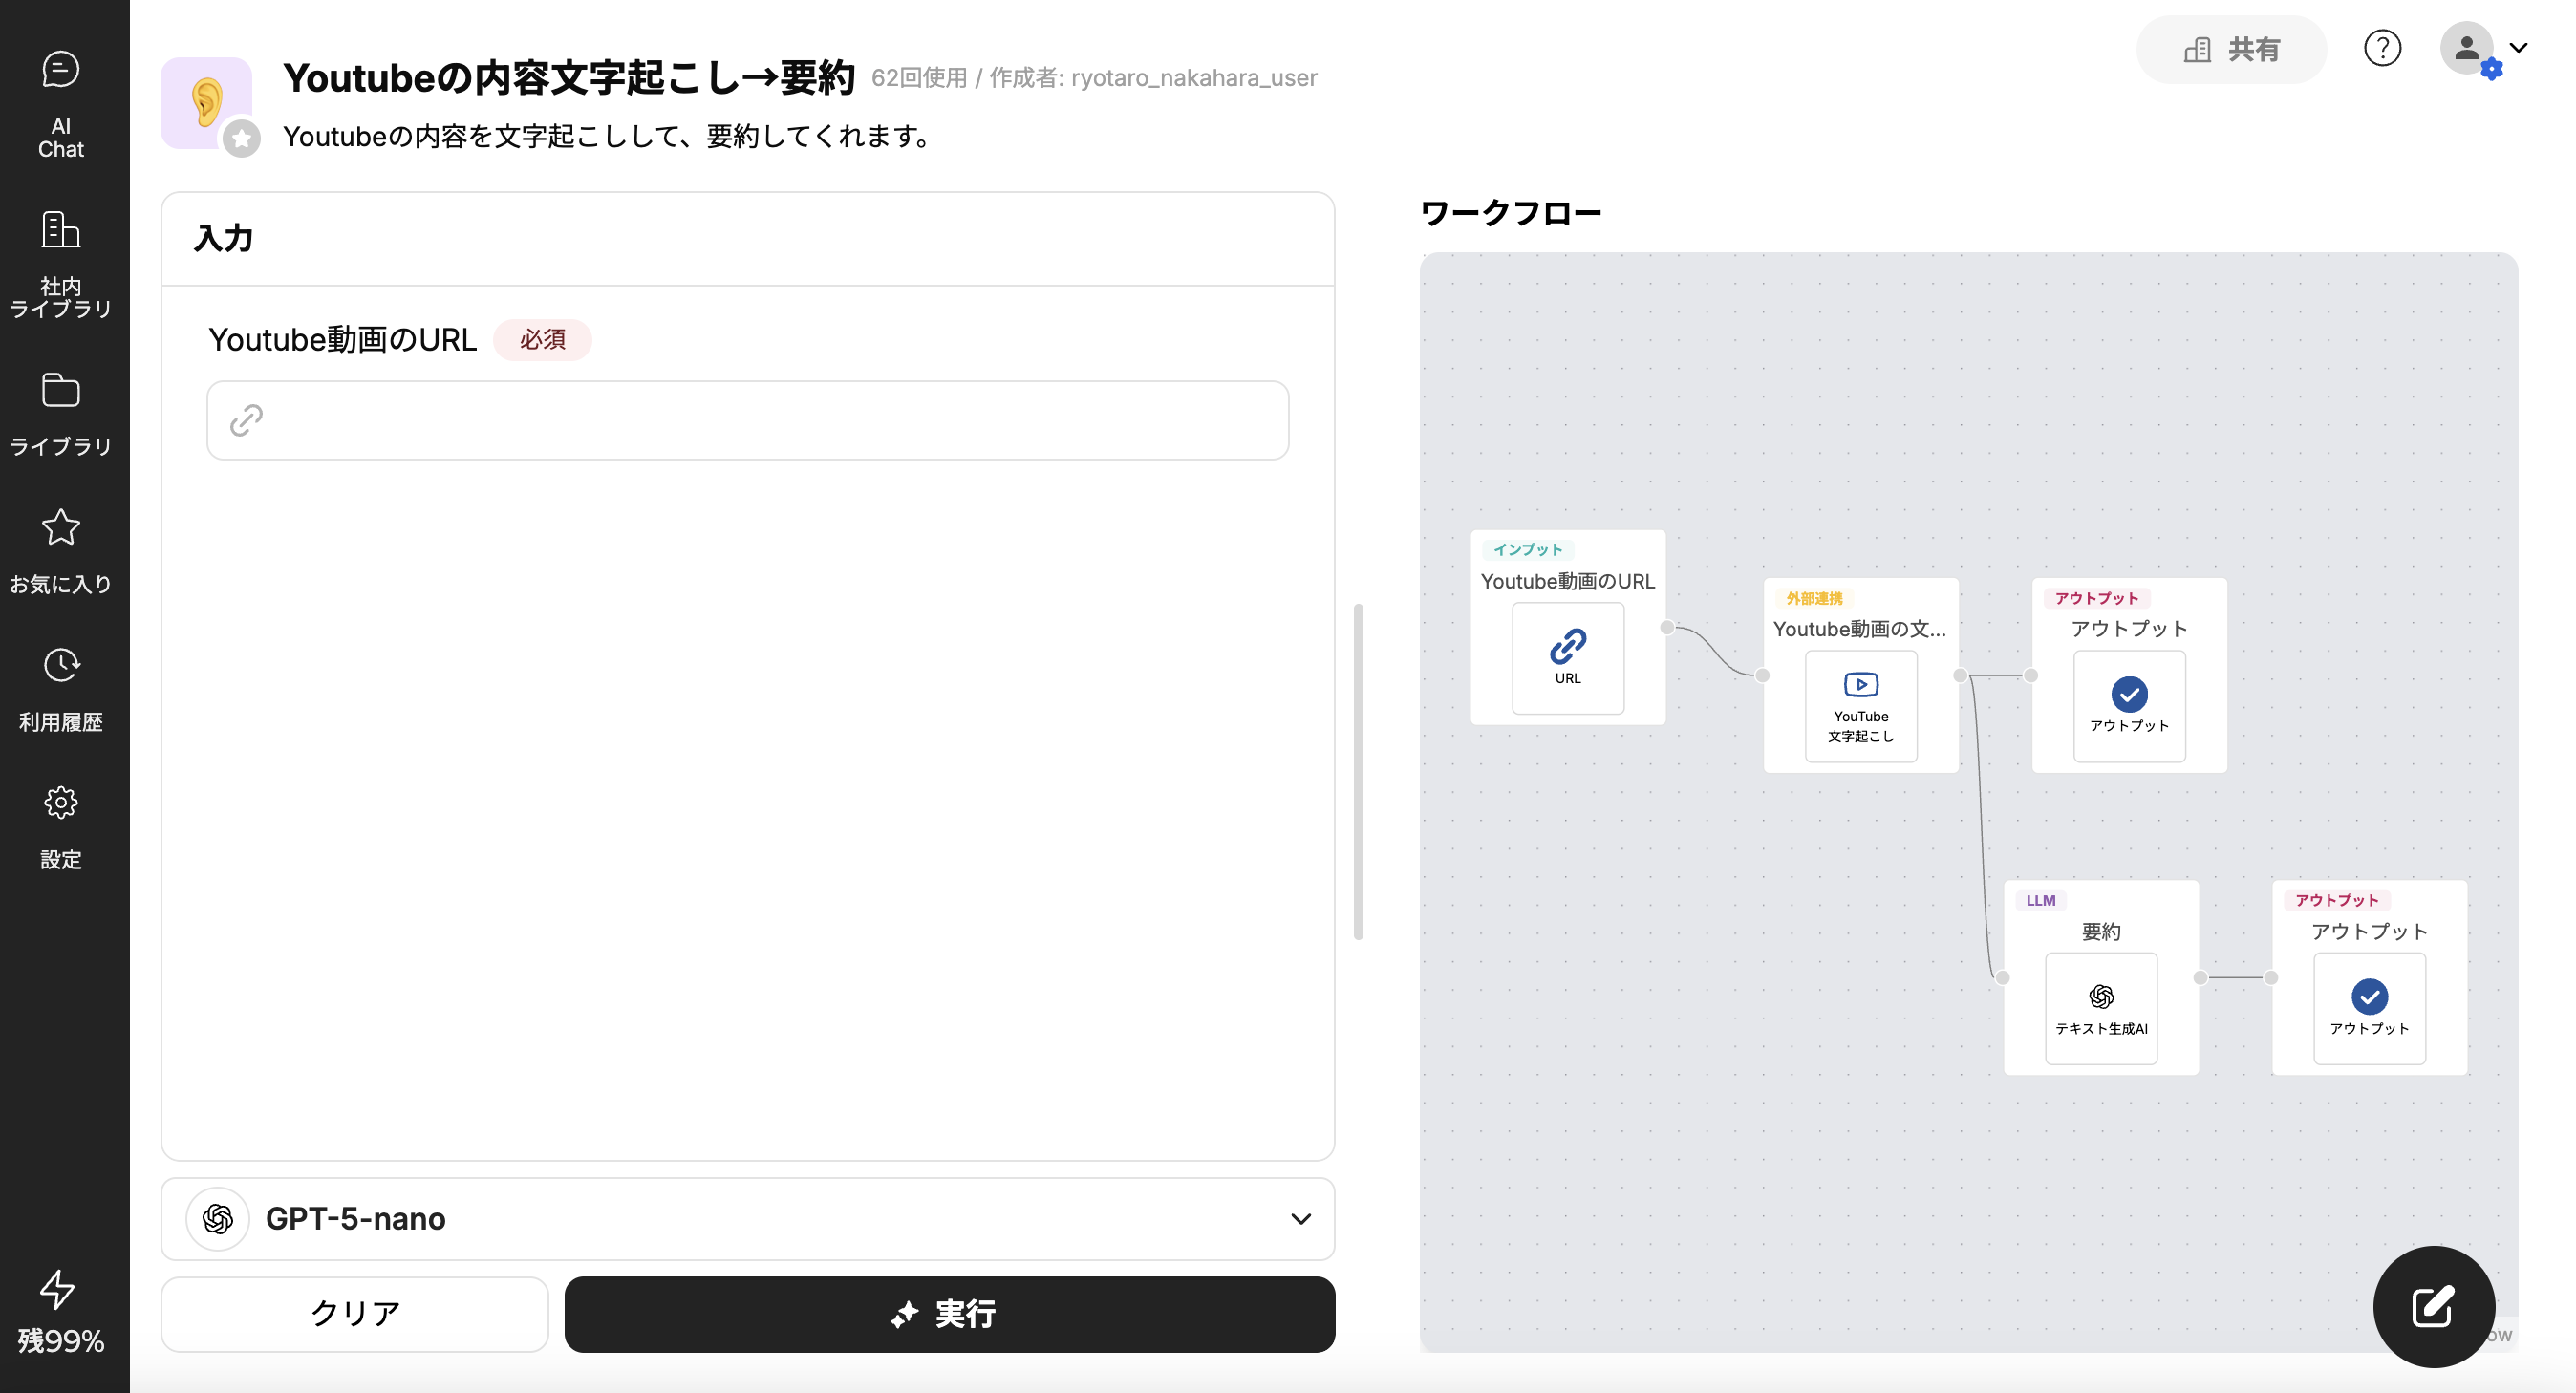Open 設定 gear icon
Viewport: 2576px width, 1393px height.
(x=61, y=826)
